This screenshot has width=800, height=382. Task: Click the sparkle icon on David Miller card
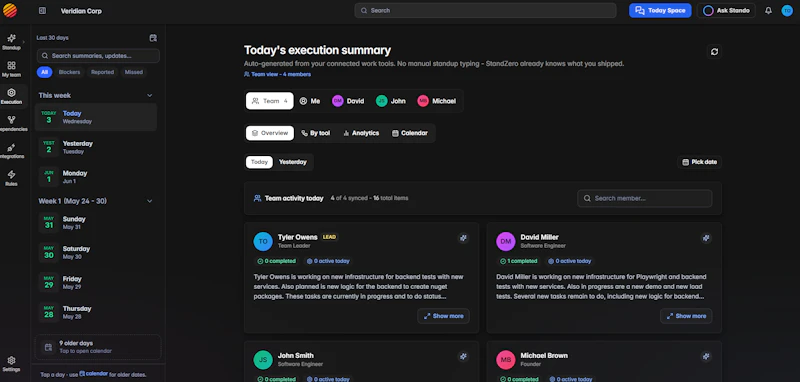click(x=706, y=238)
